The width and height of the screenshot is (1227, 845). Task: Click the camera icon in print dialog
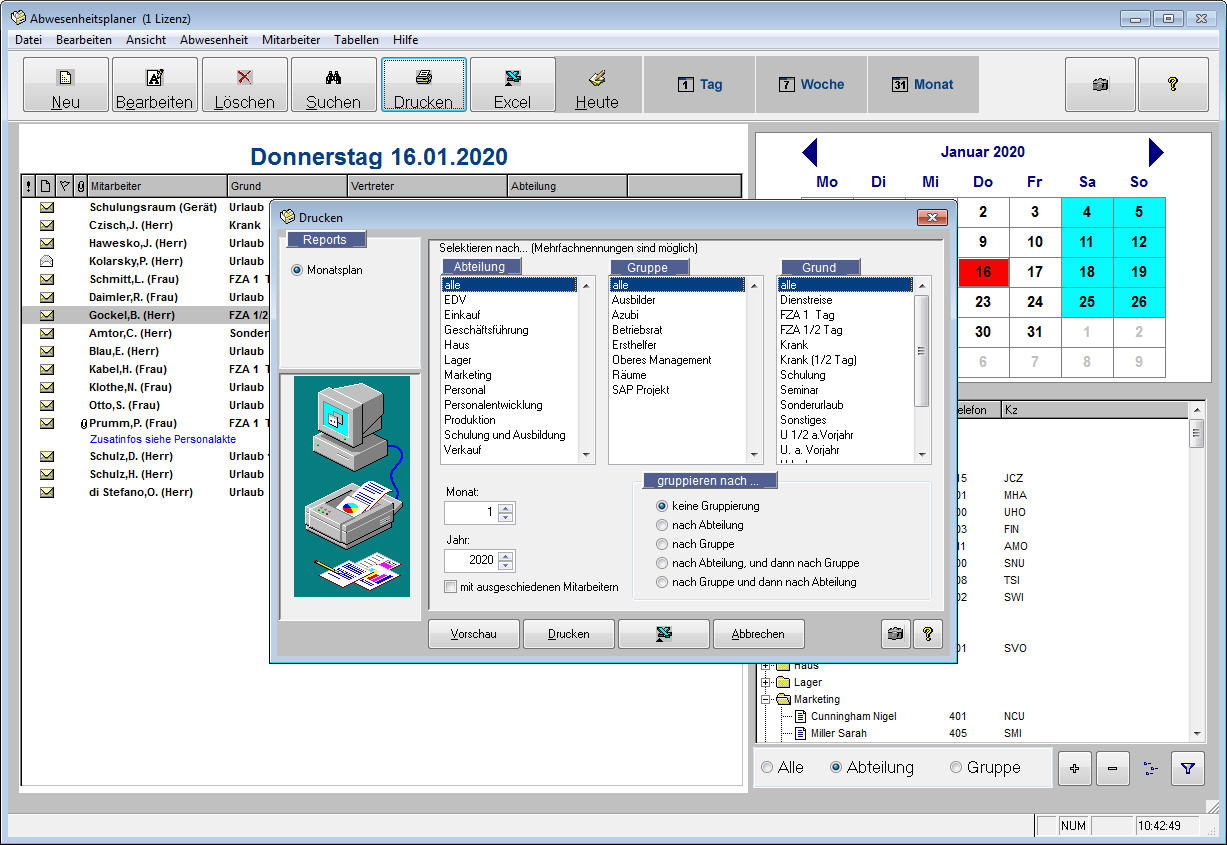(x=895, y=634)
